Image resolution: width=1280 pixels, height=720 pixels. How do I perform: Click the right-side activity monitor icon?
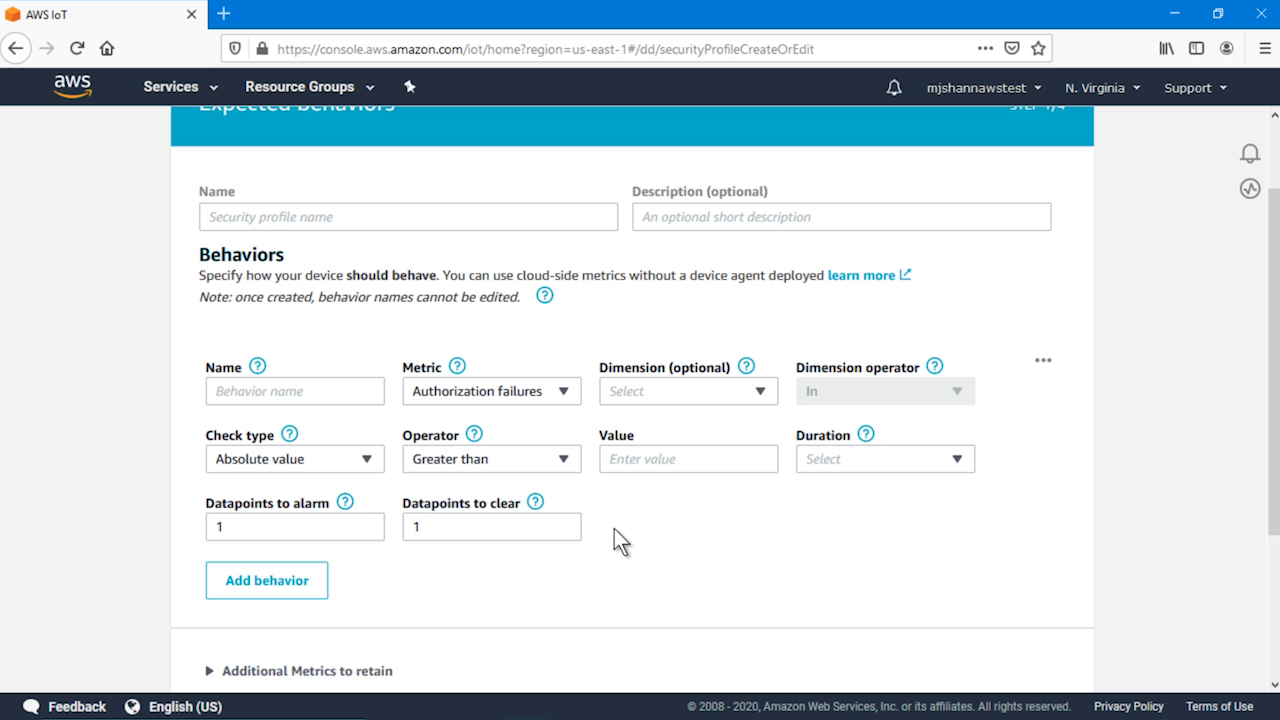tap(1250, 188)
